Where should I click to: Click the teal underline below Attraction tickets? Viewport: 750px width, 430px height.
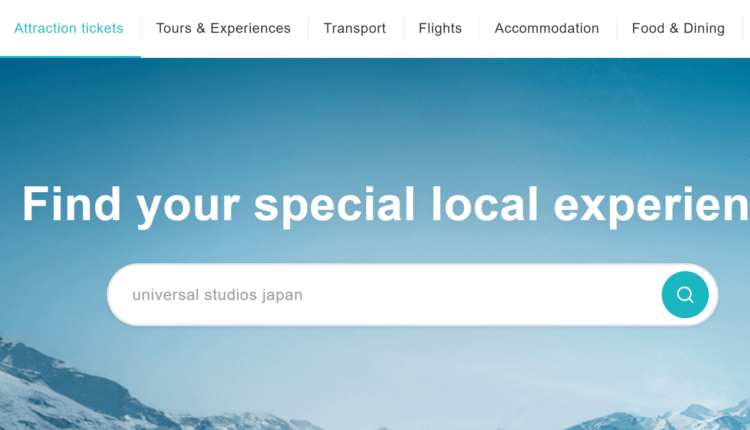70,56
